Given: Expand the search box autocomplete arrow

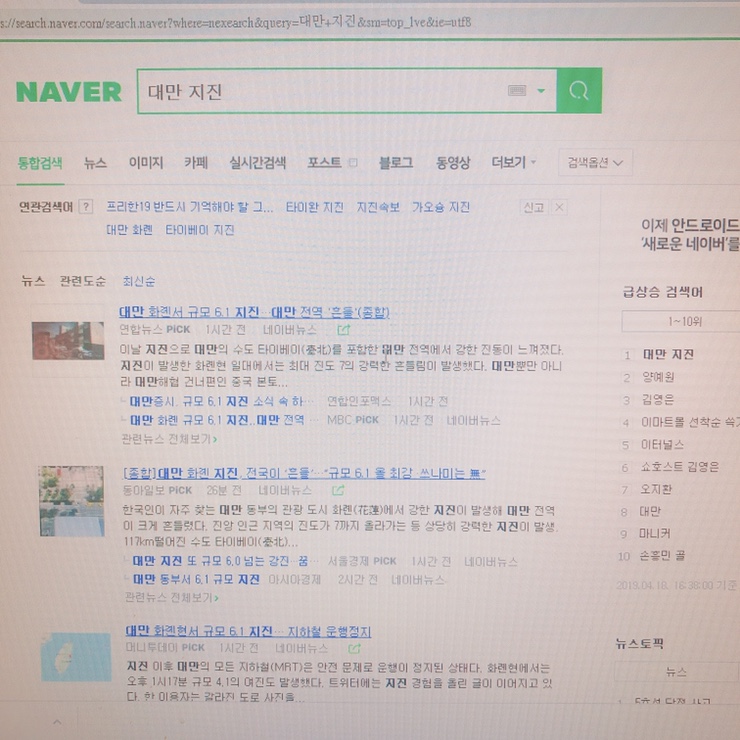Looking at the screenshot, I should [x=541, y=91].
